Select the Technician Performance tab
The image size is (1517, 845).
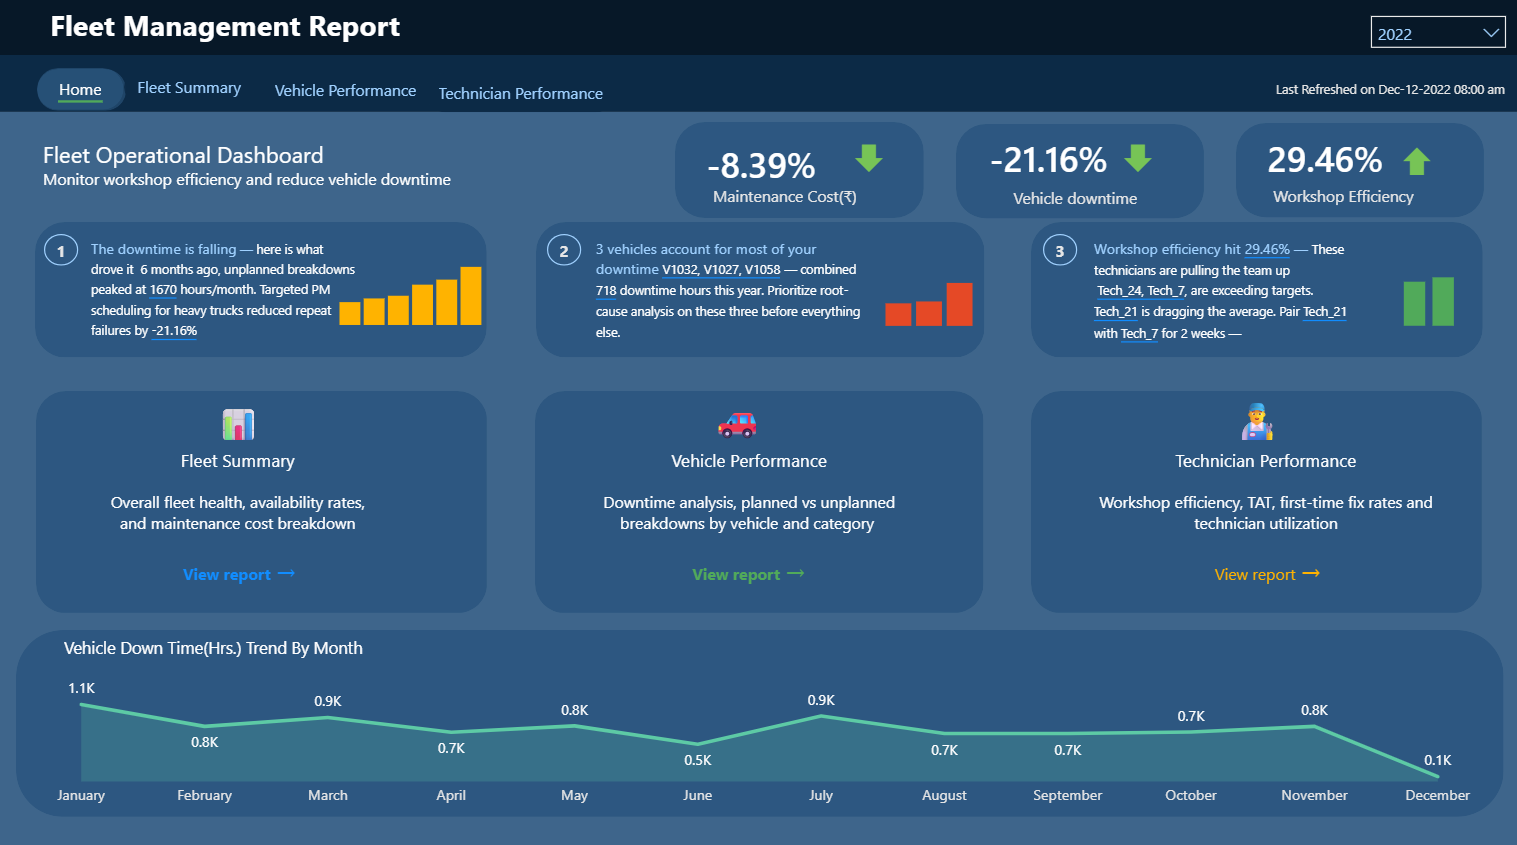pos(520,93)
